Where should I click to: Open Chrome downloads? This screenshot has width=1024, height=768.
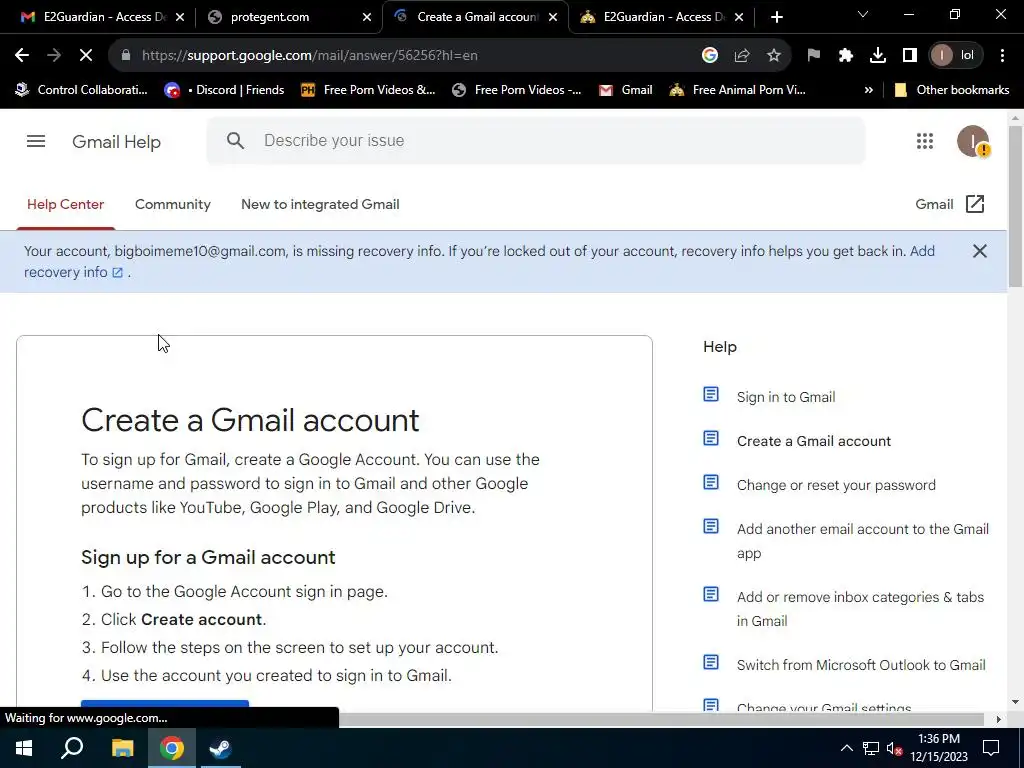click(x=878, y=56)
